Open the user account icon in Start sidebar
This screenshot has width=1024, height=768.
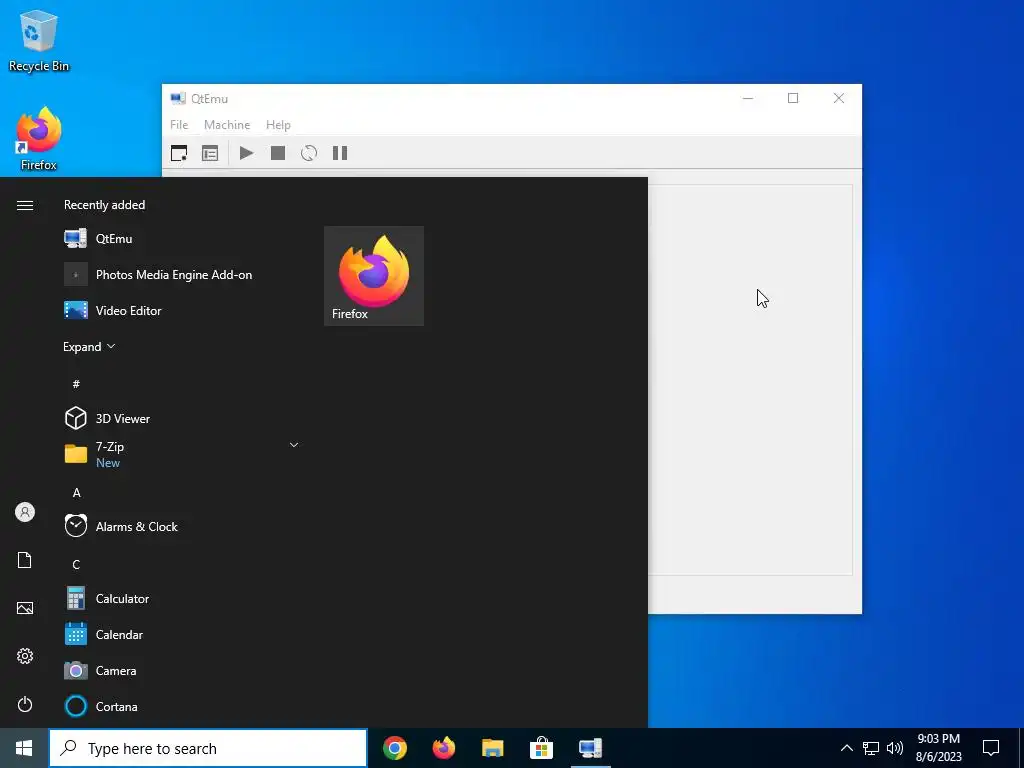tap(25, 512)
